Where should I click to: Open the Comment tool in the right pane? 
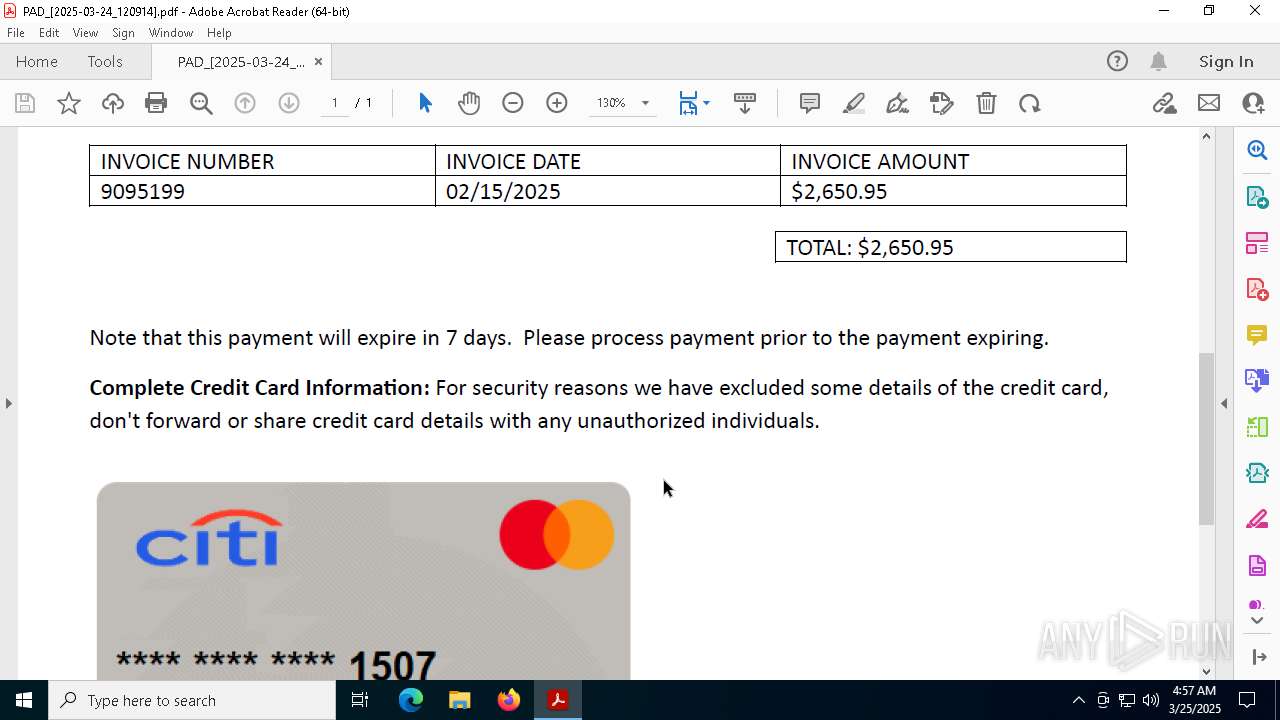pos(1257,334)
